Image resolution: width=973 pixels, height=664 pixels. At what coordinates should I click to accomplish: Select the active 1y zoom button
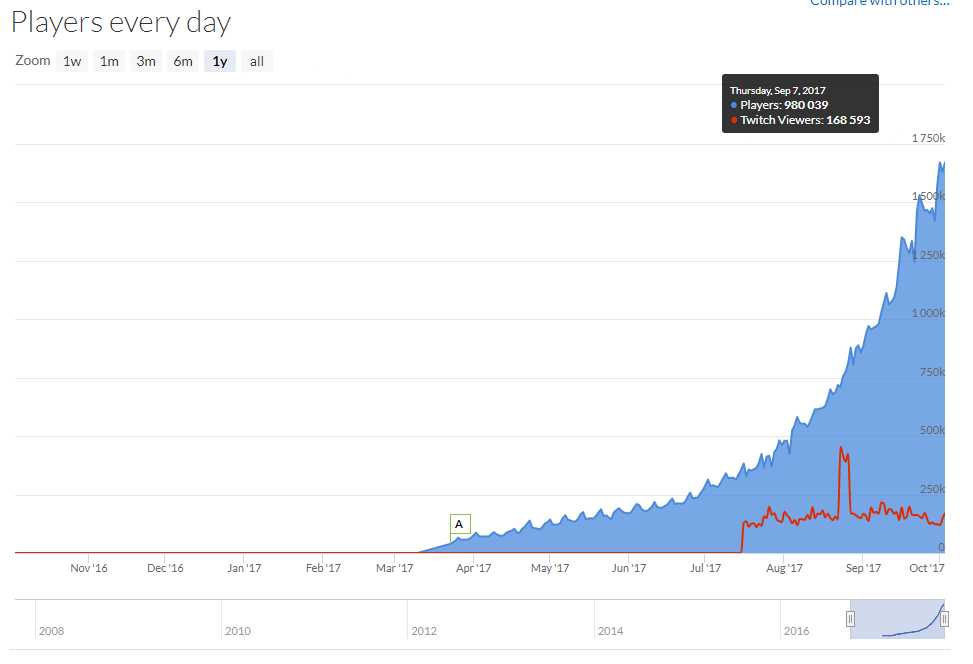coord(220,61)
